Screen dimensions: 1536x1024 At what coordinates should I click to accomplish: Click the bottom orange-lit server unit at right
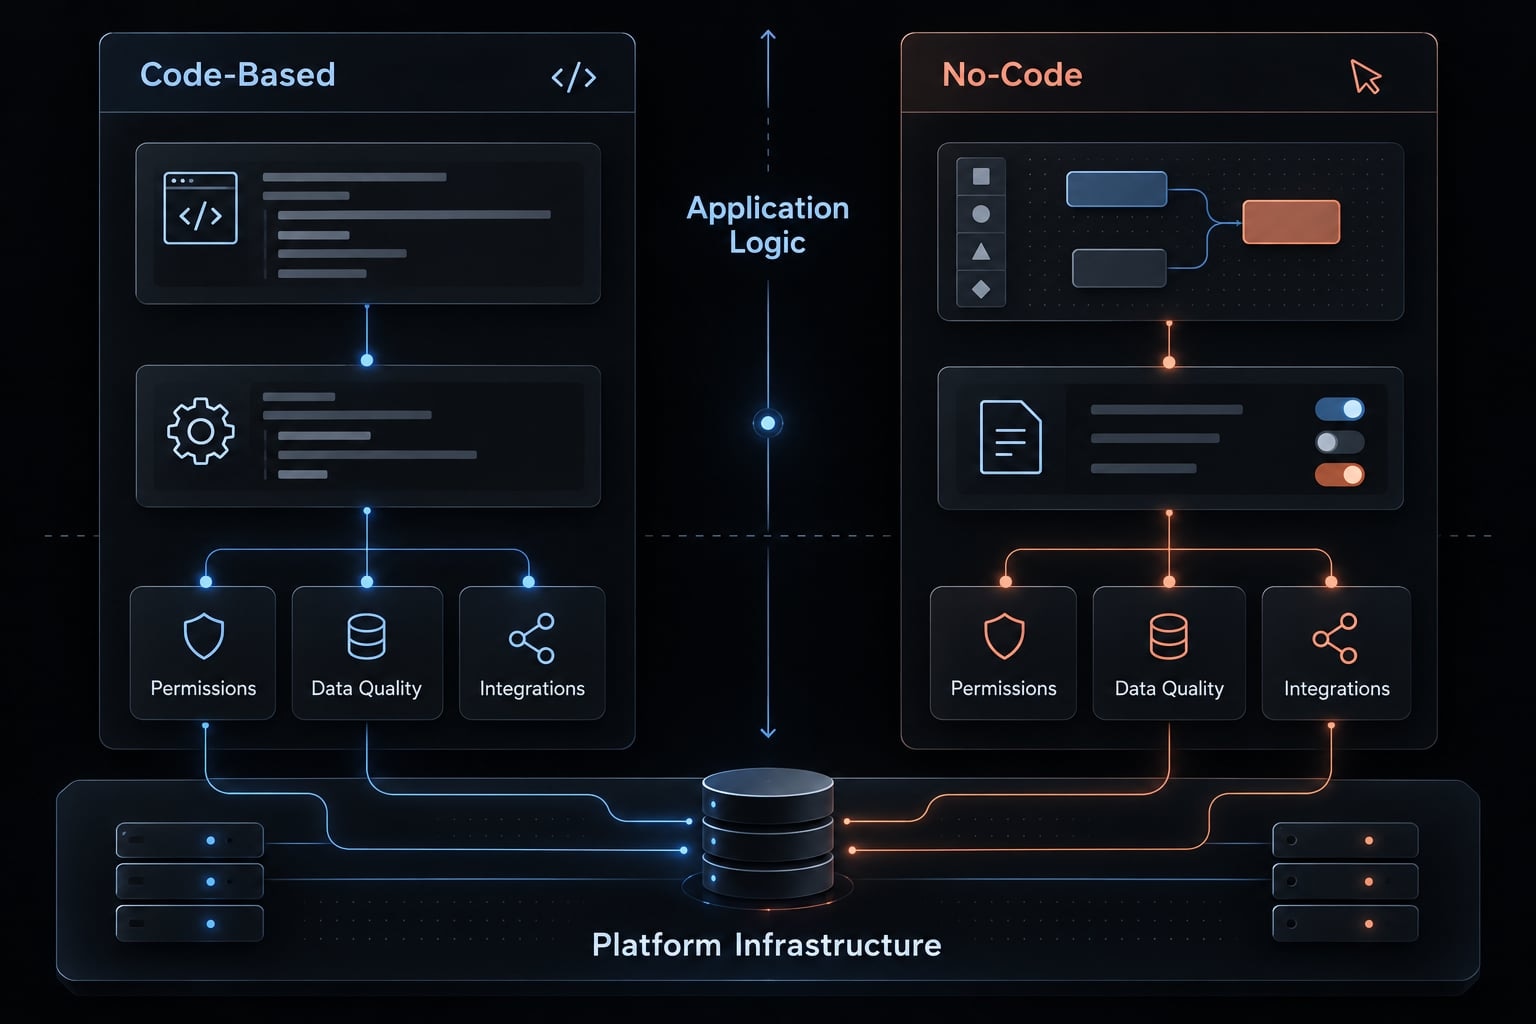tap(1345, 923)
